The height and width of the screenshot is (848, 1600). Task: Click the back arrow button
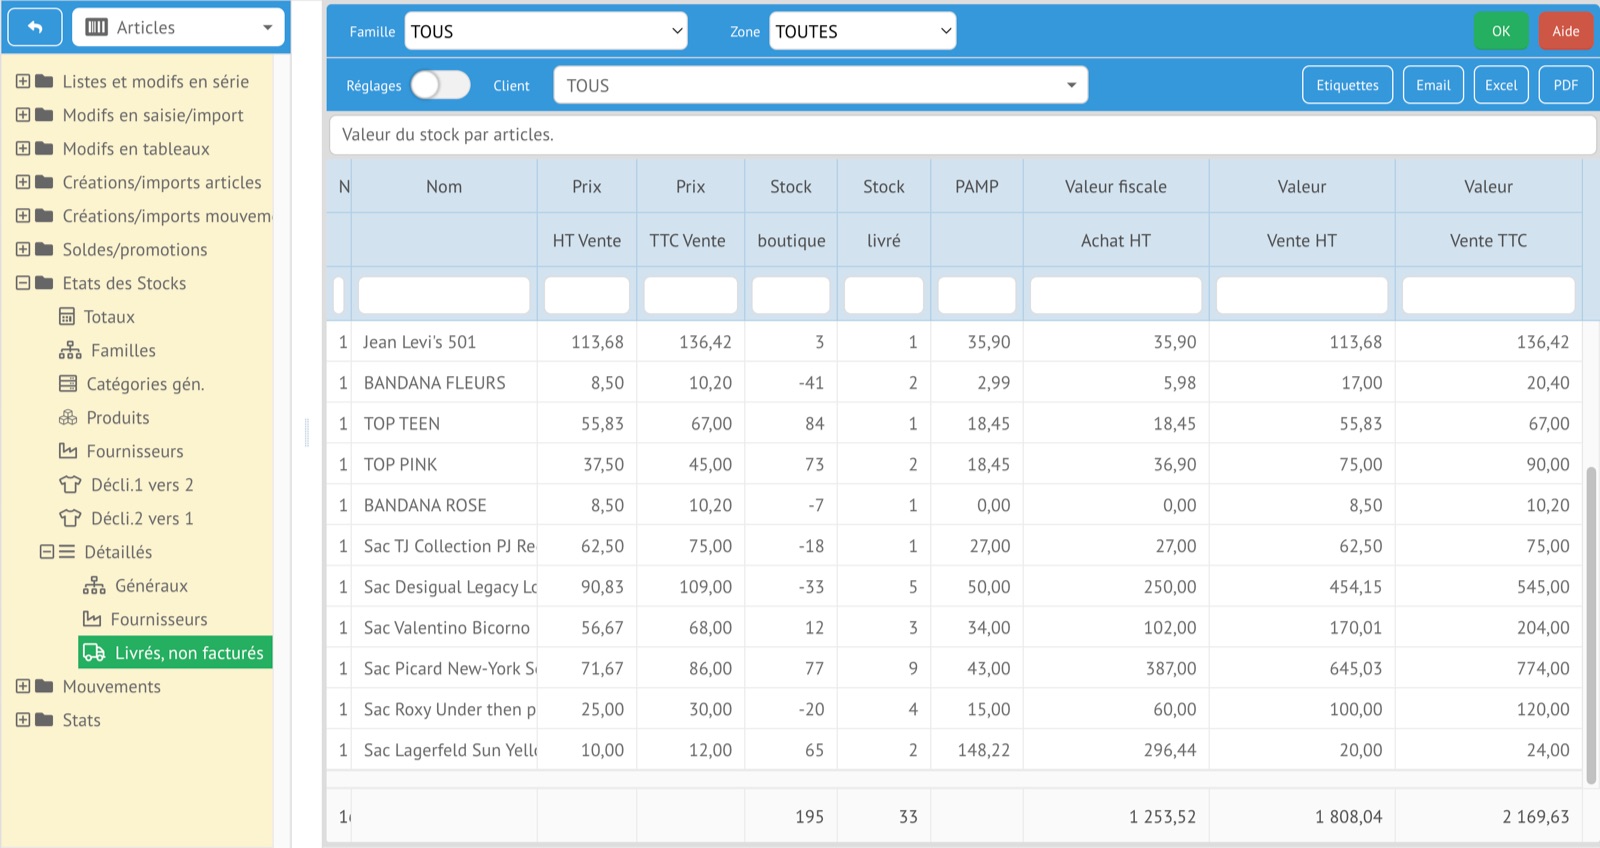[35, 28]
